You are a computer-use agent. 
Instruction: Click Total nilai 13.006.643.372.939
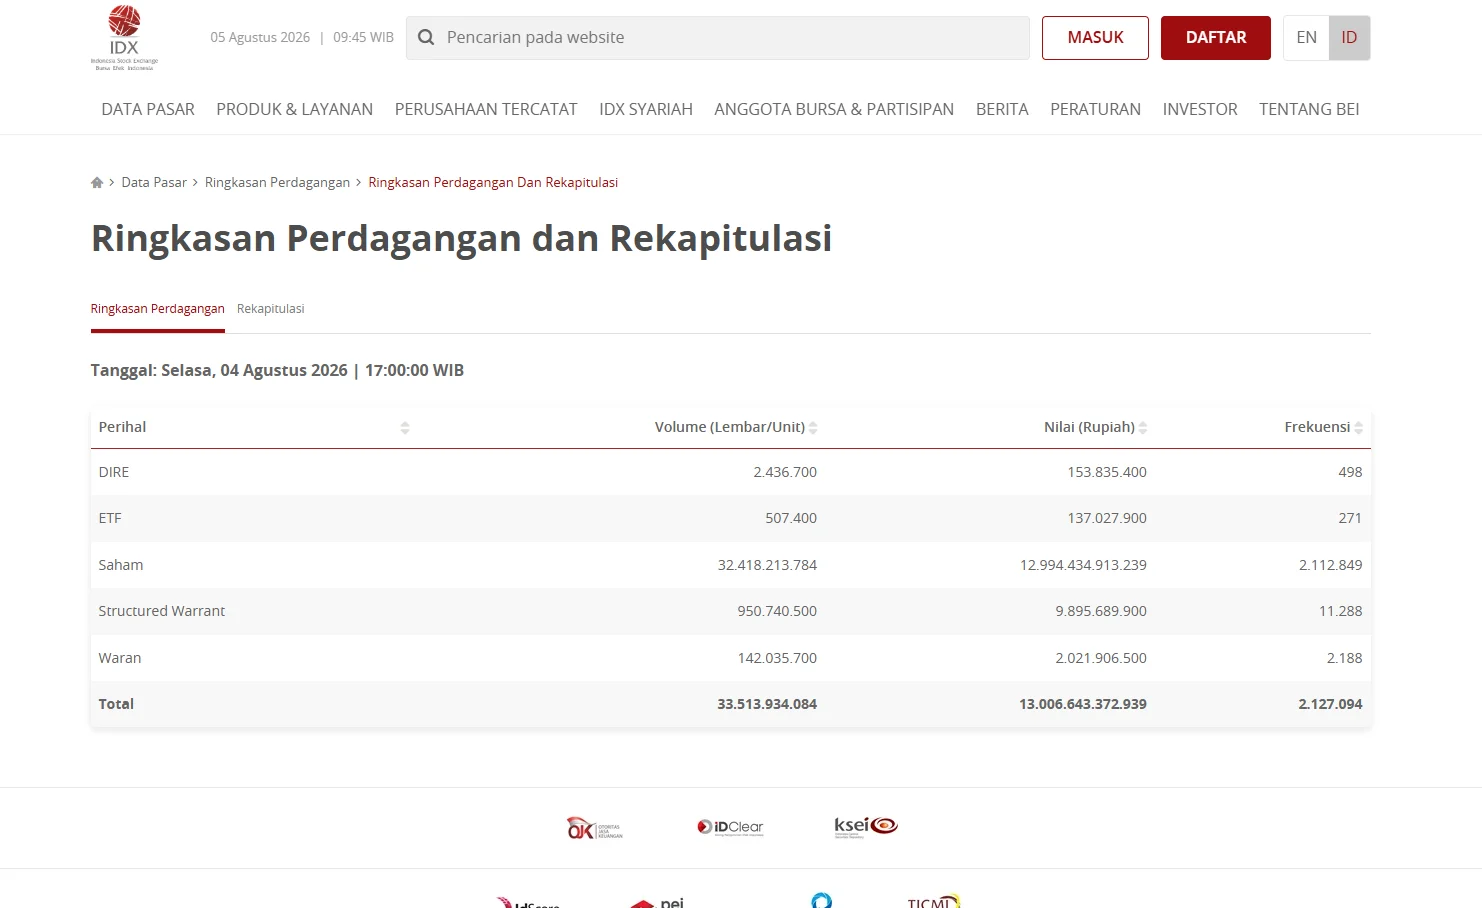[1083, 704]
